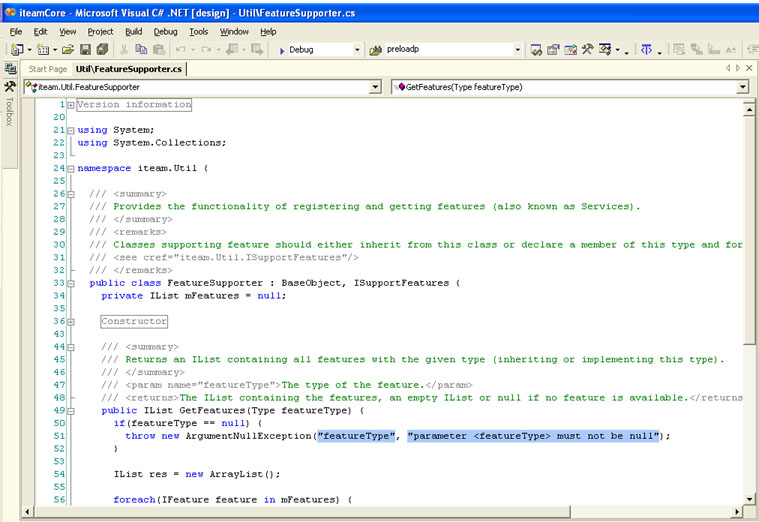Viewport: 759px width, 522px height.
Task: Click the collapsed "Version information" box text
Action: pyautogui.click(x=134, y=105)
